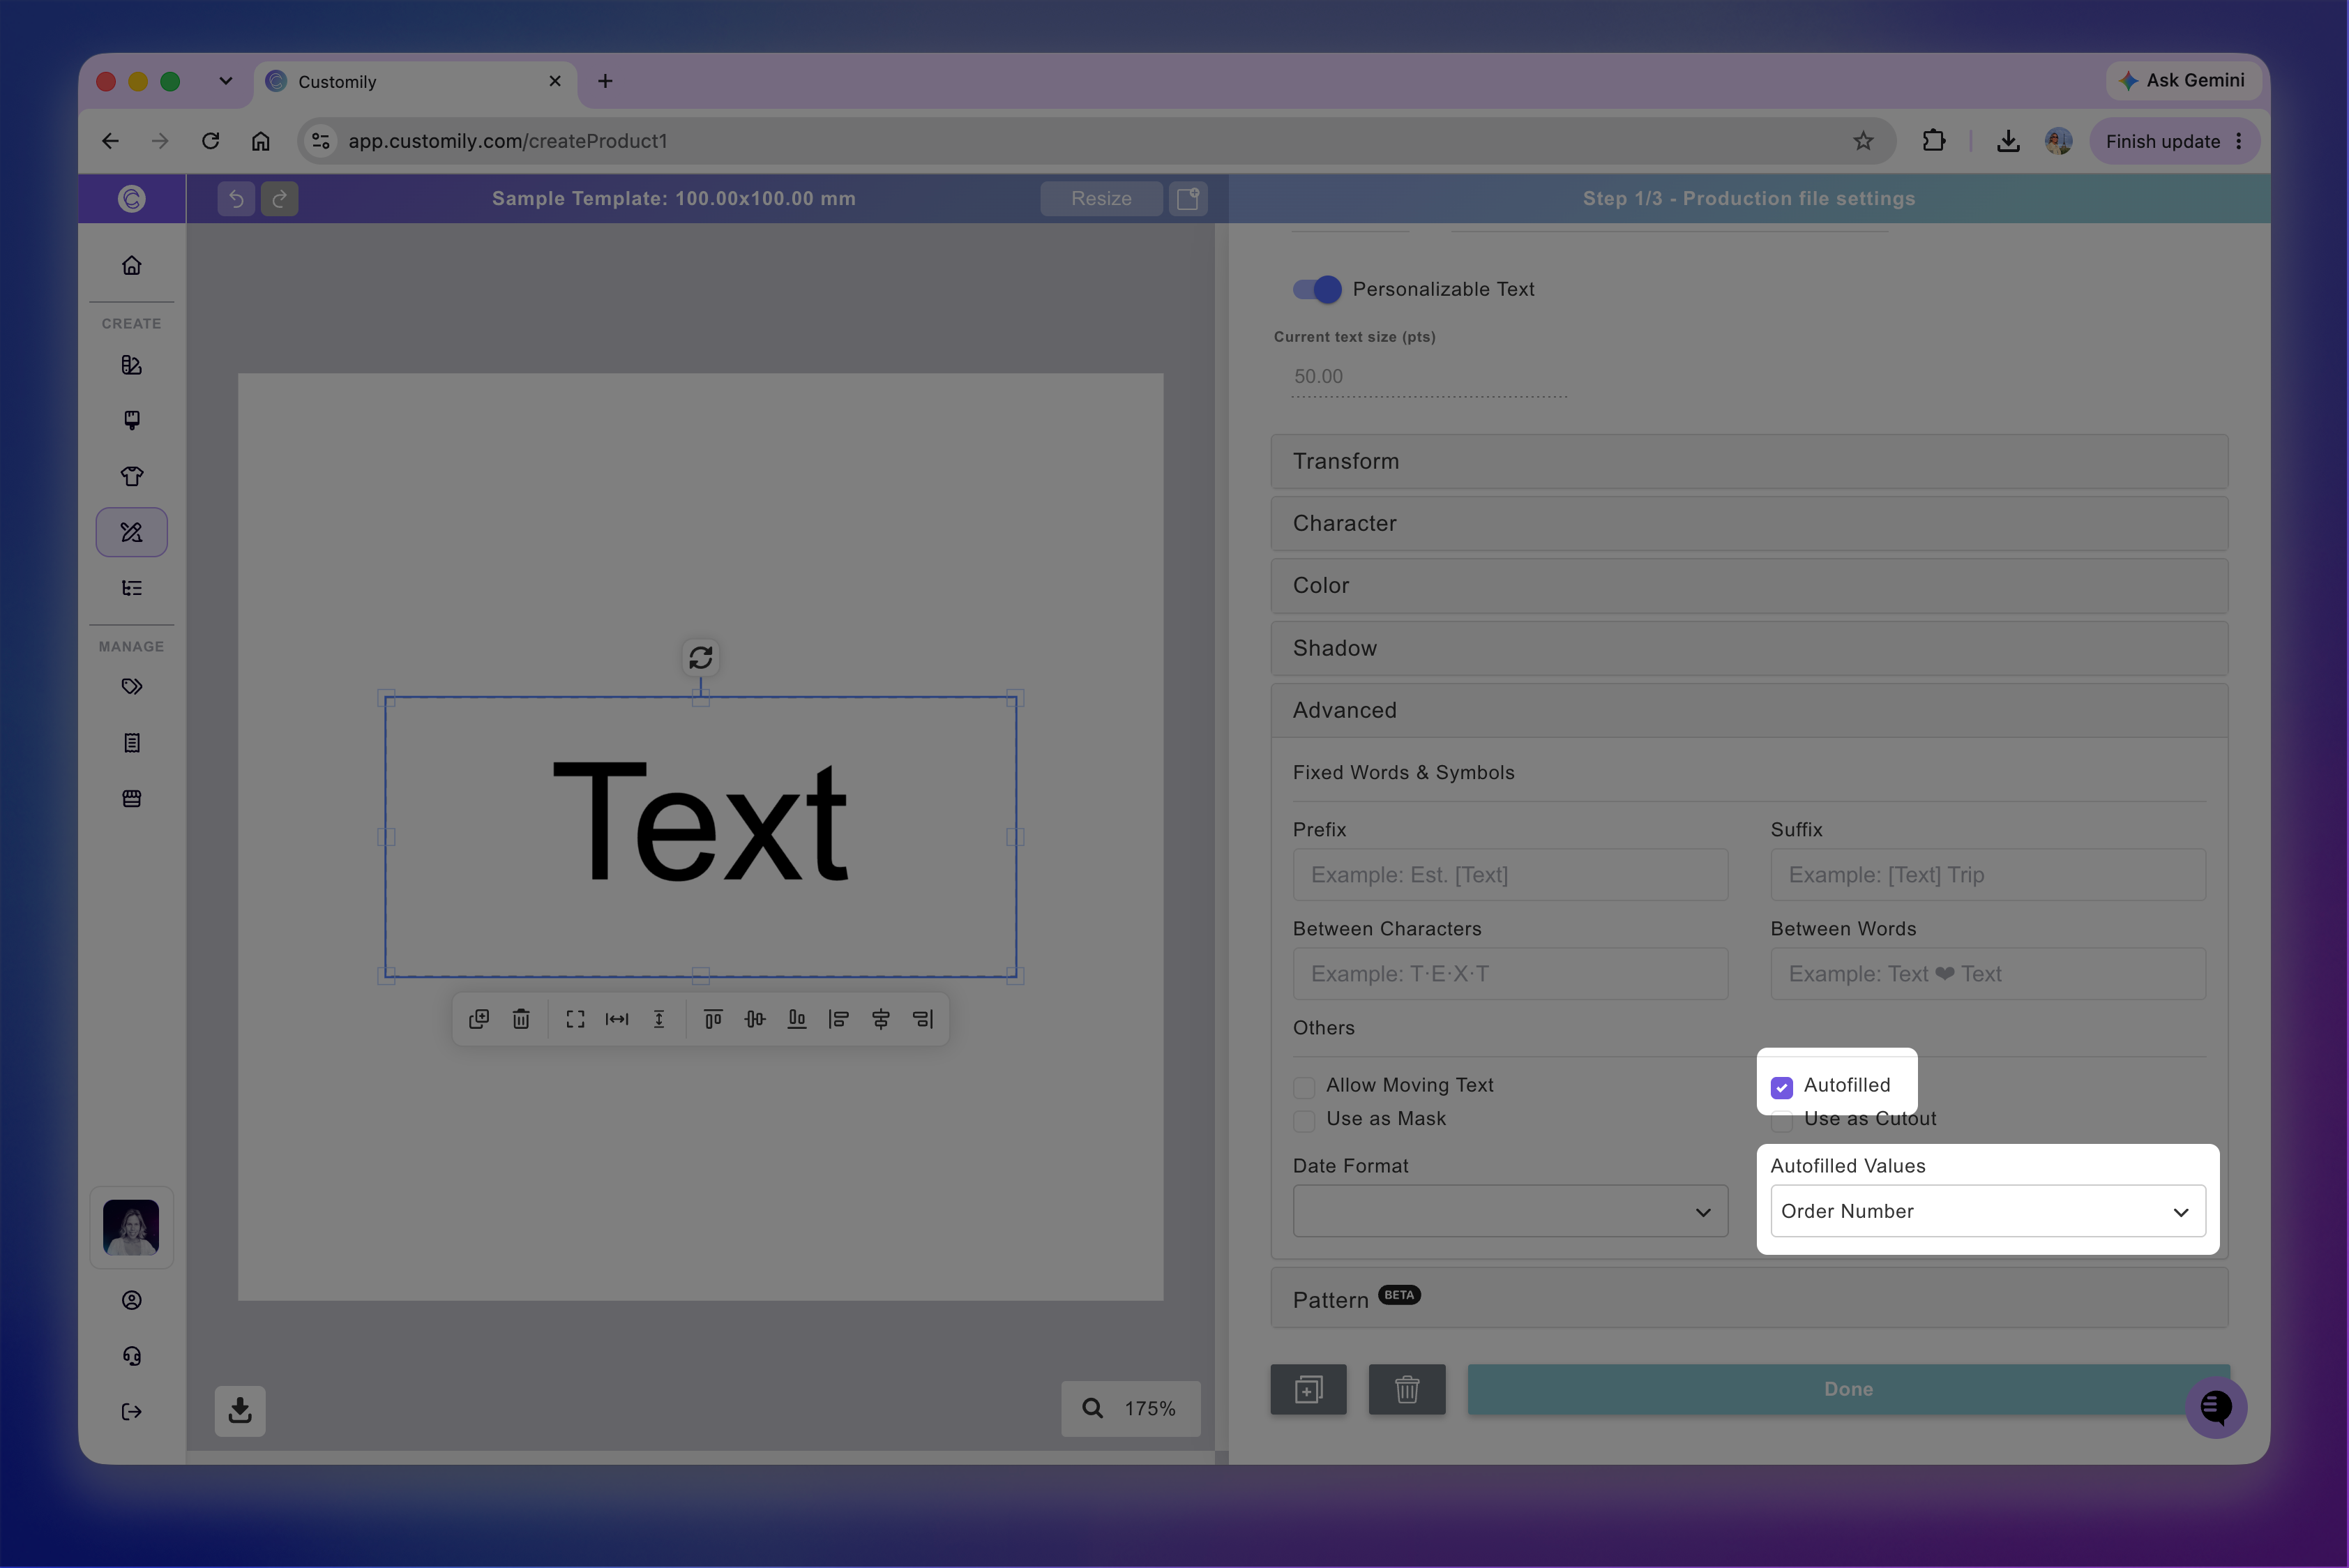Click the align right icon in the floating toolbar
2349x1568 pixels.
coord(923,1019)
